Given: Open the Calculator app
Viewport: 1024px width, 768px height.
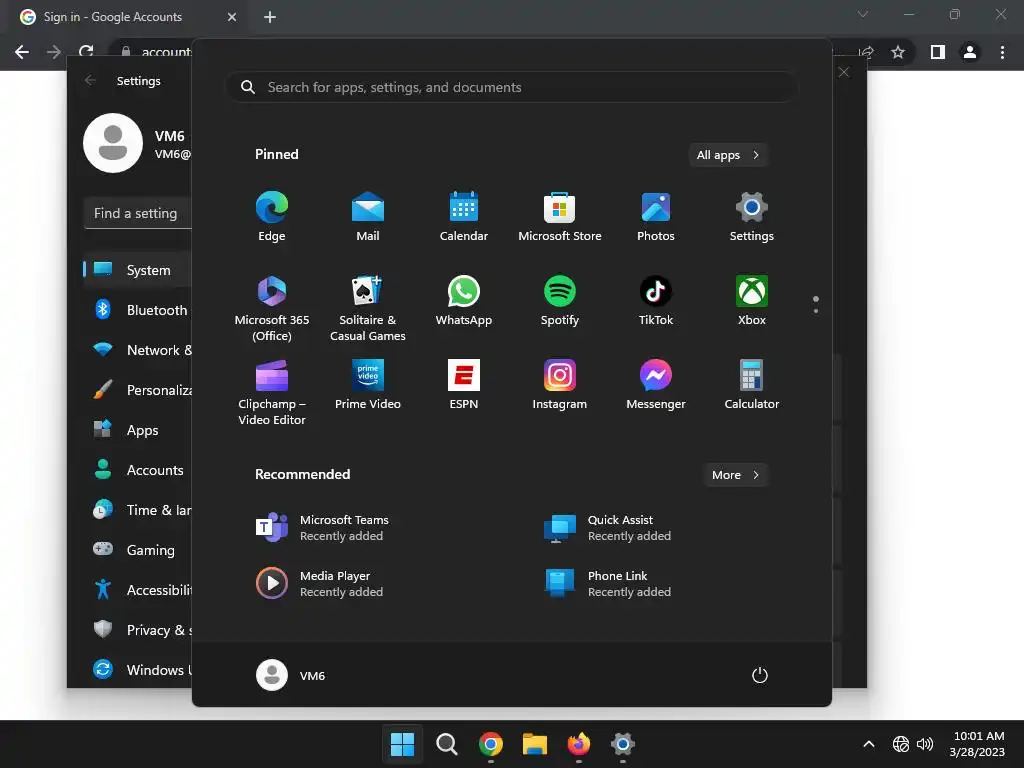Looking at the screenshot, I should pos(752,385).
